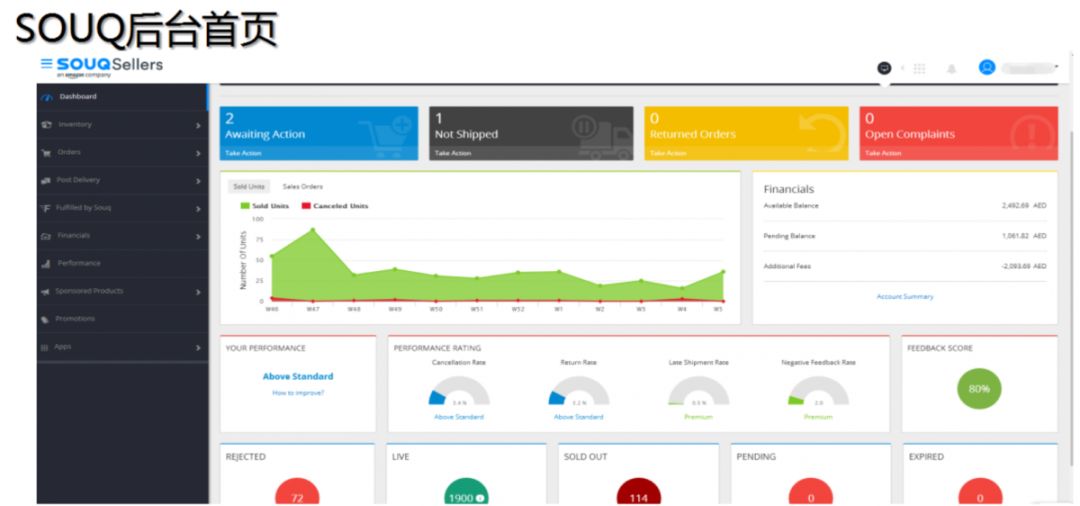Expand the Orders sidebar submenu arrow
The width and height of the screenshot is (1080, 506).
(x=198, y=154)
